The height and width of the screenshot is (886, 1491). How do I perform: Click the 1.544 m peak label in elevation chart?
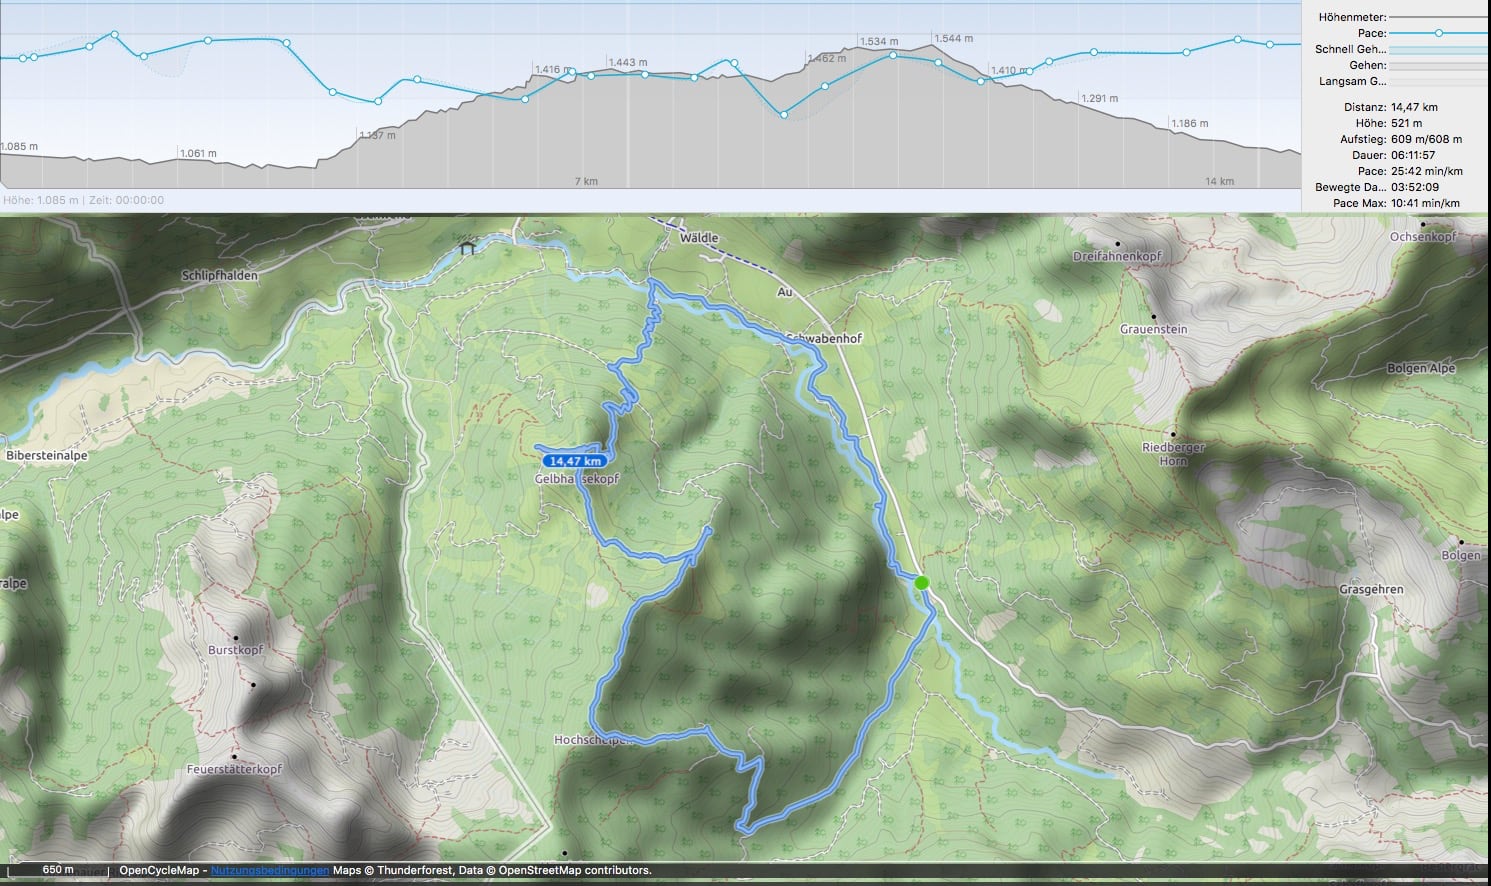point(954,39)
